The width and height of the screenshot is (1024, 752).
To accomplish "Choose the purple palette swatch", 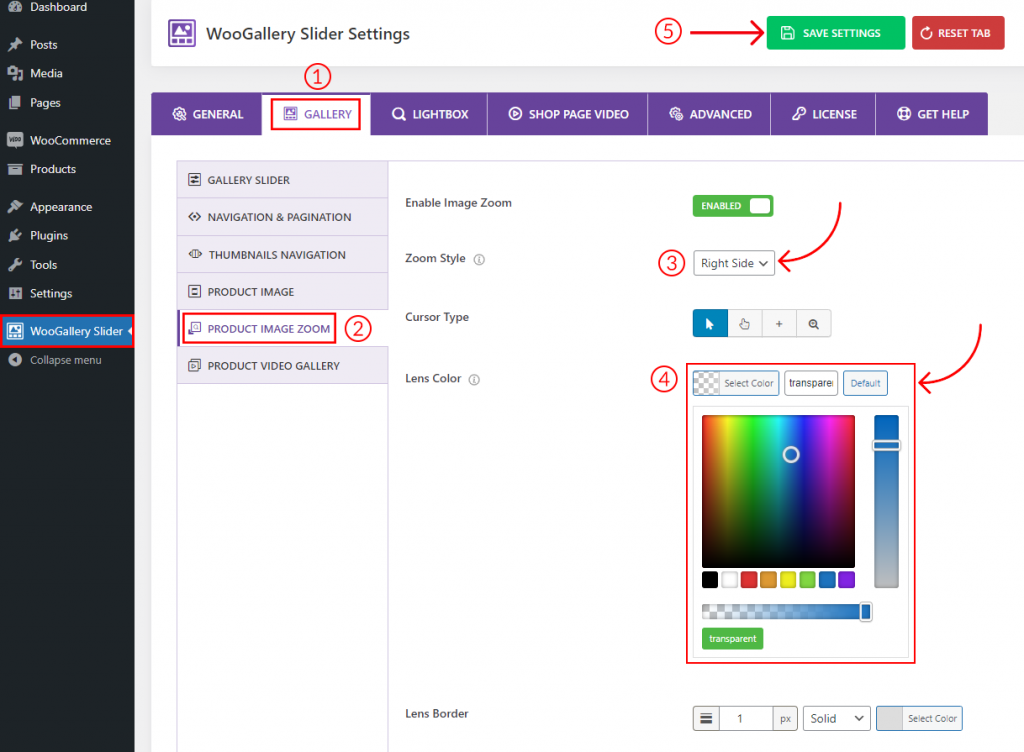I will [x=847, y=580].
